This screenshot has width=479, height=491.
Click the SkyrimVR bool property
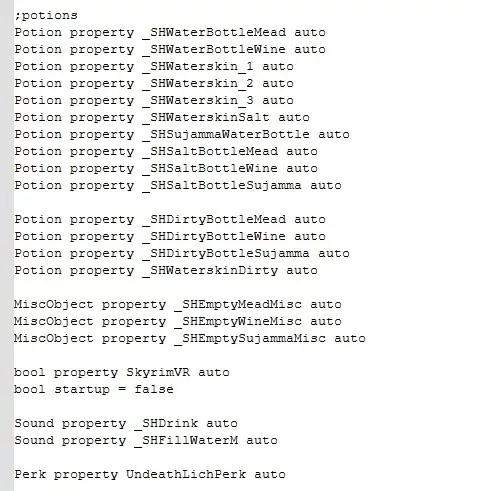coord(158,373)
